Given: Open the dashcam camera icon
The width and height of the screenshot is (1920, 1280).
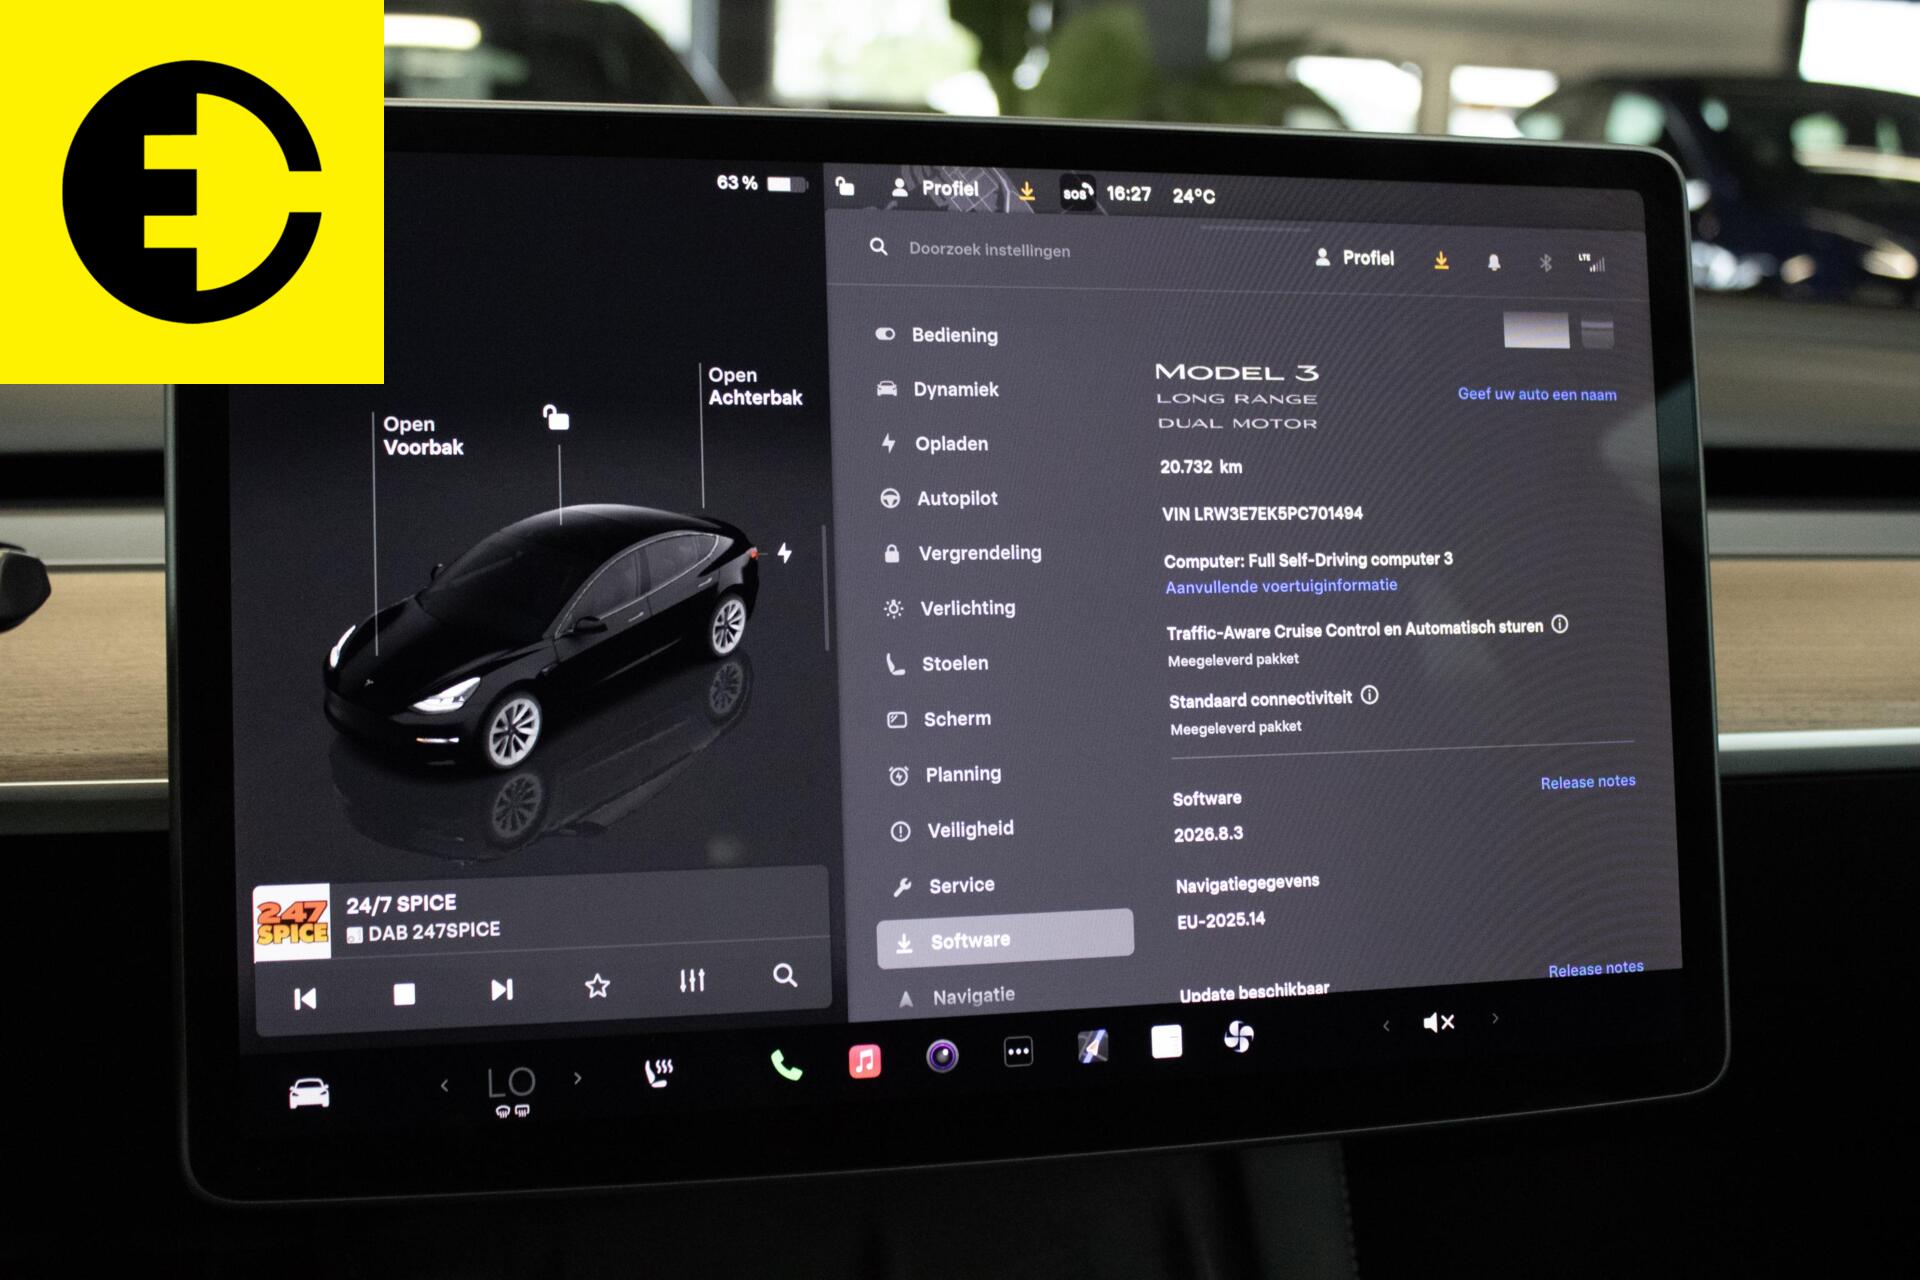Looking at the screenshot, I should pyautogui.click(x=942, y=1056).
